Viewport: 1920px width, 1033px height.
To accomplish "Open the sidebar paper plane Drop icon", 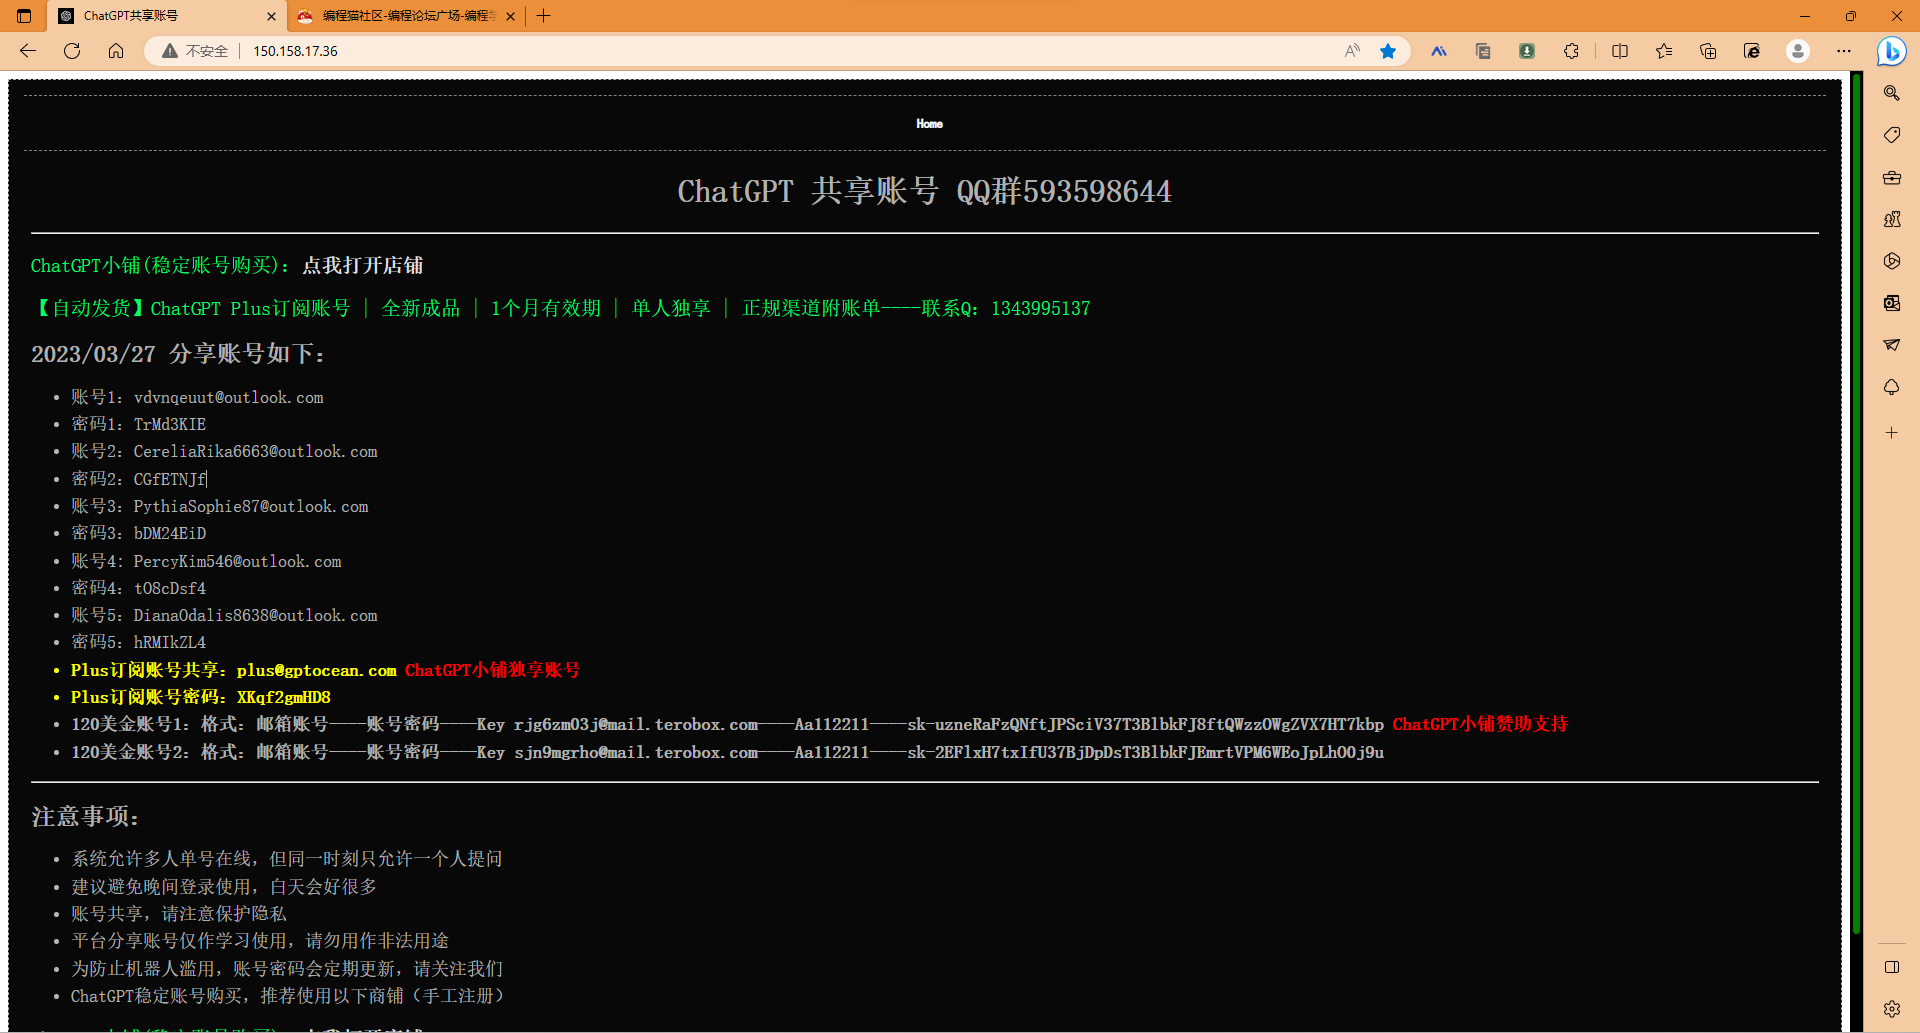I will pos(1891,345).
